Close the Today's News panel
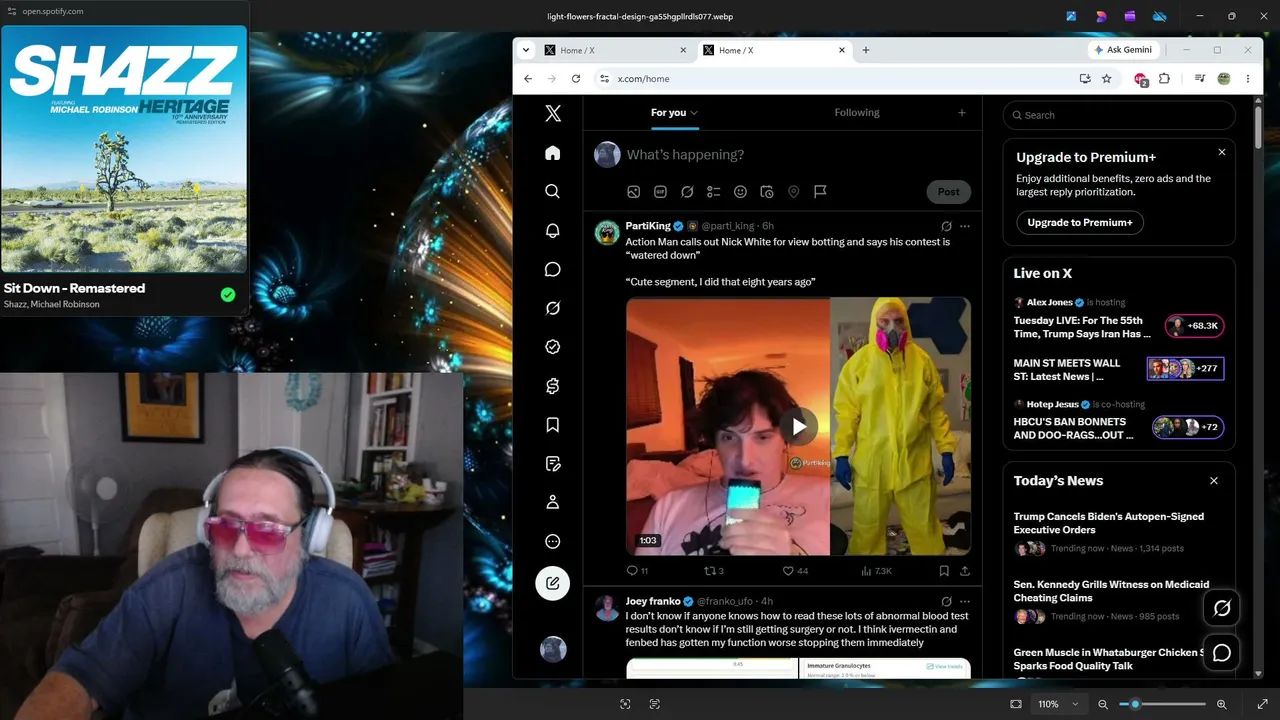The height and width of the screenshot is (720, 1280). pyautogui.click(x=1214, y=481)
